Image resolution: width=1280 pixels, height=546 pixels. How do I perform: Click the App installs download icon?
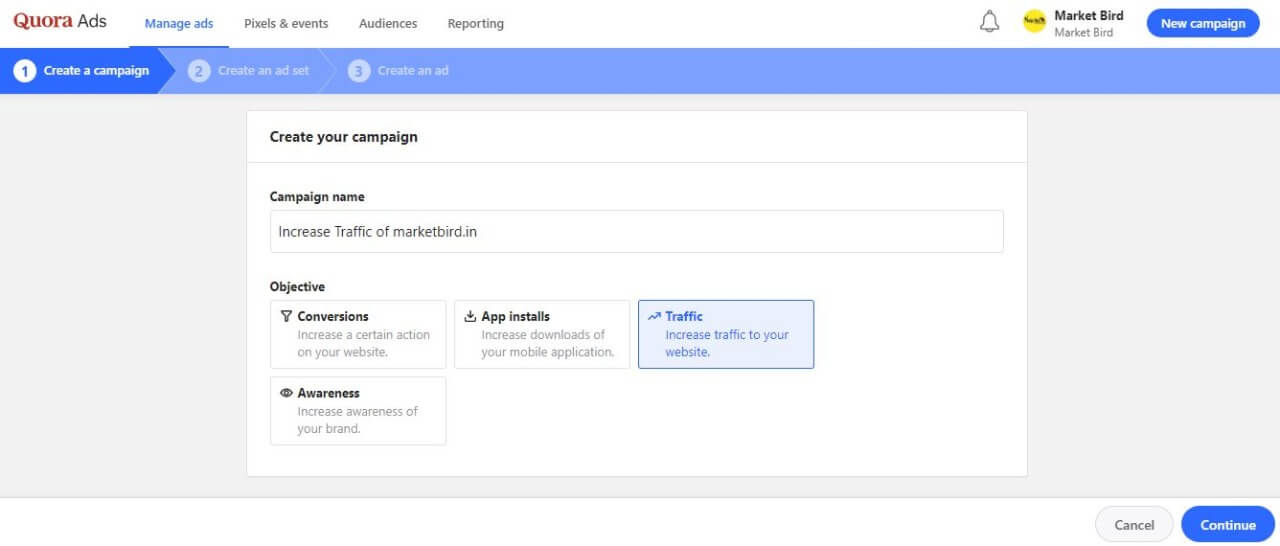471,316
